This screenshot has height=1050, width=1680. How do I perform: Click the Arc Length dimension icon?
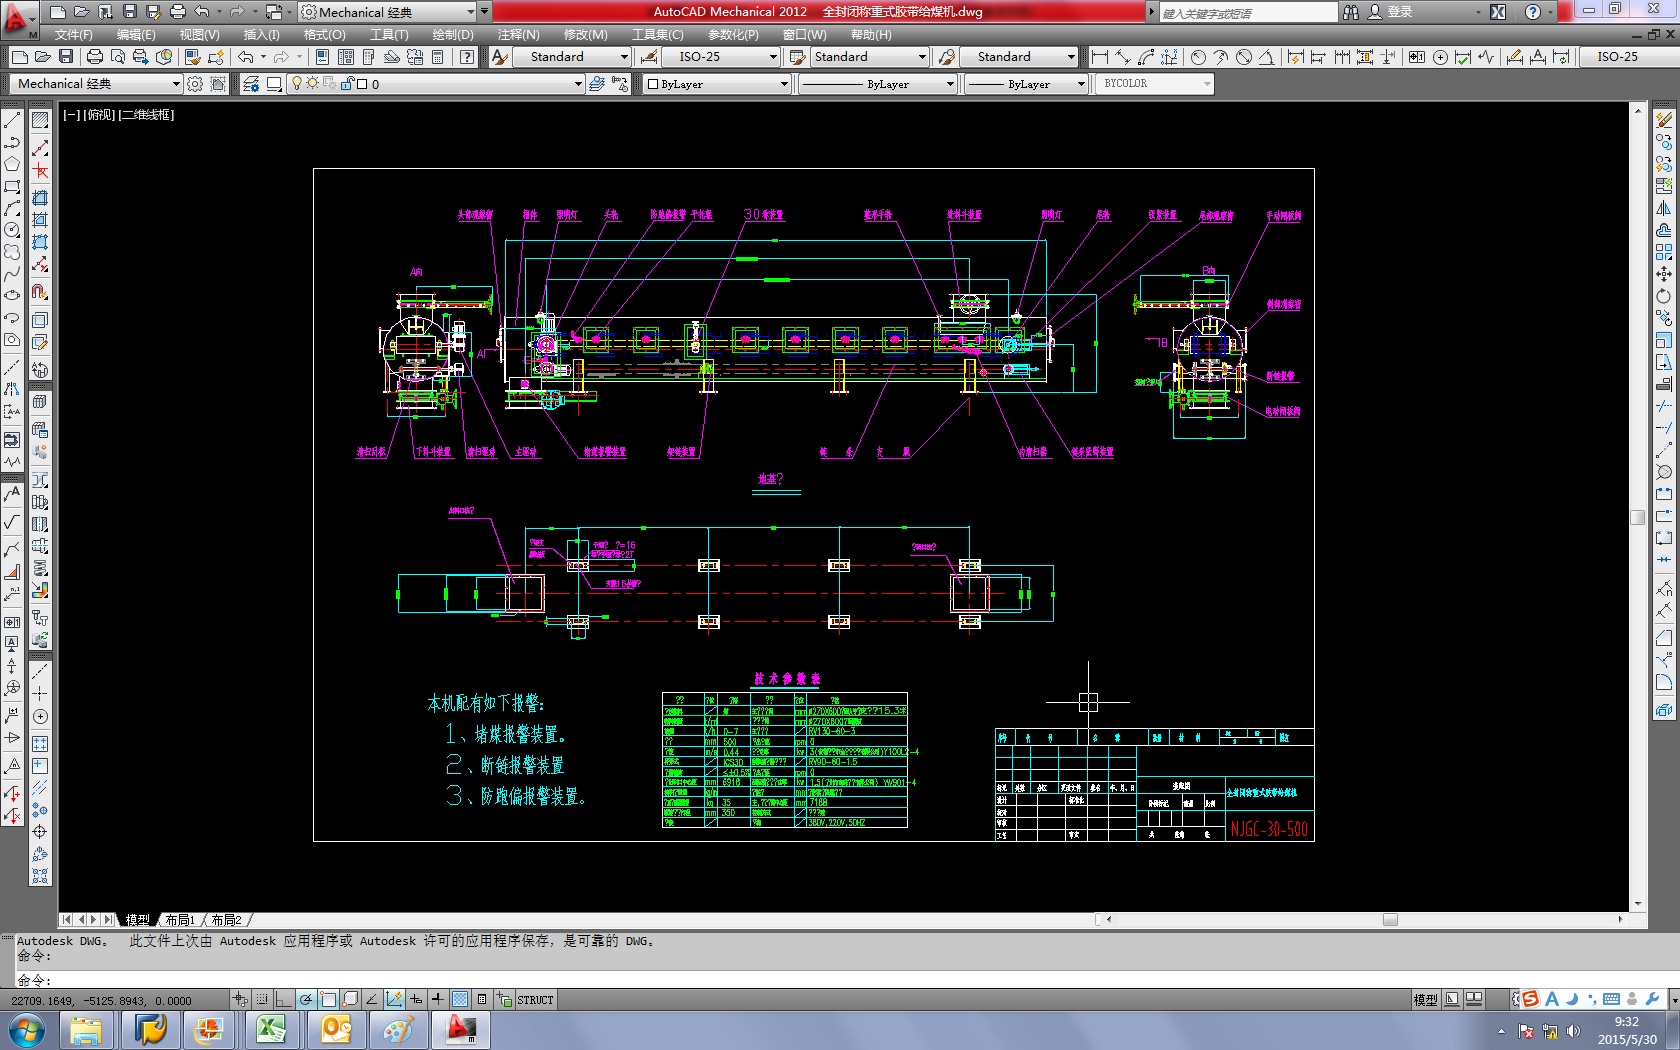[x=1146, y=57]
